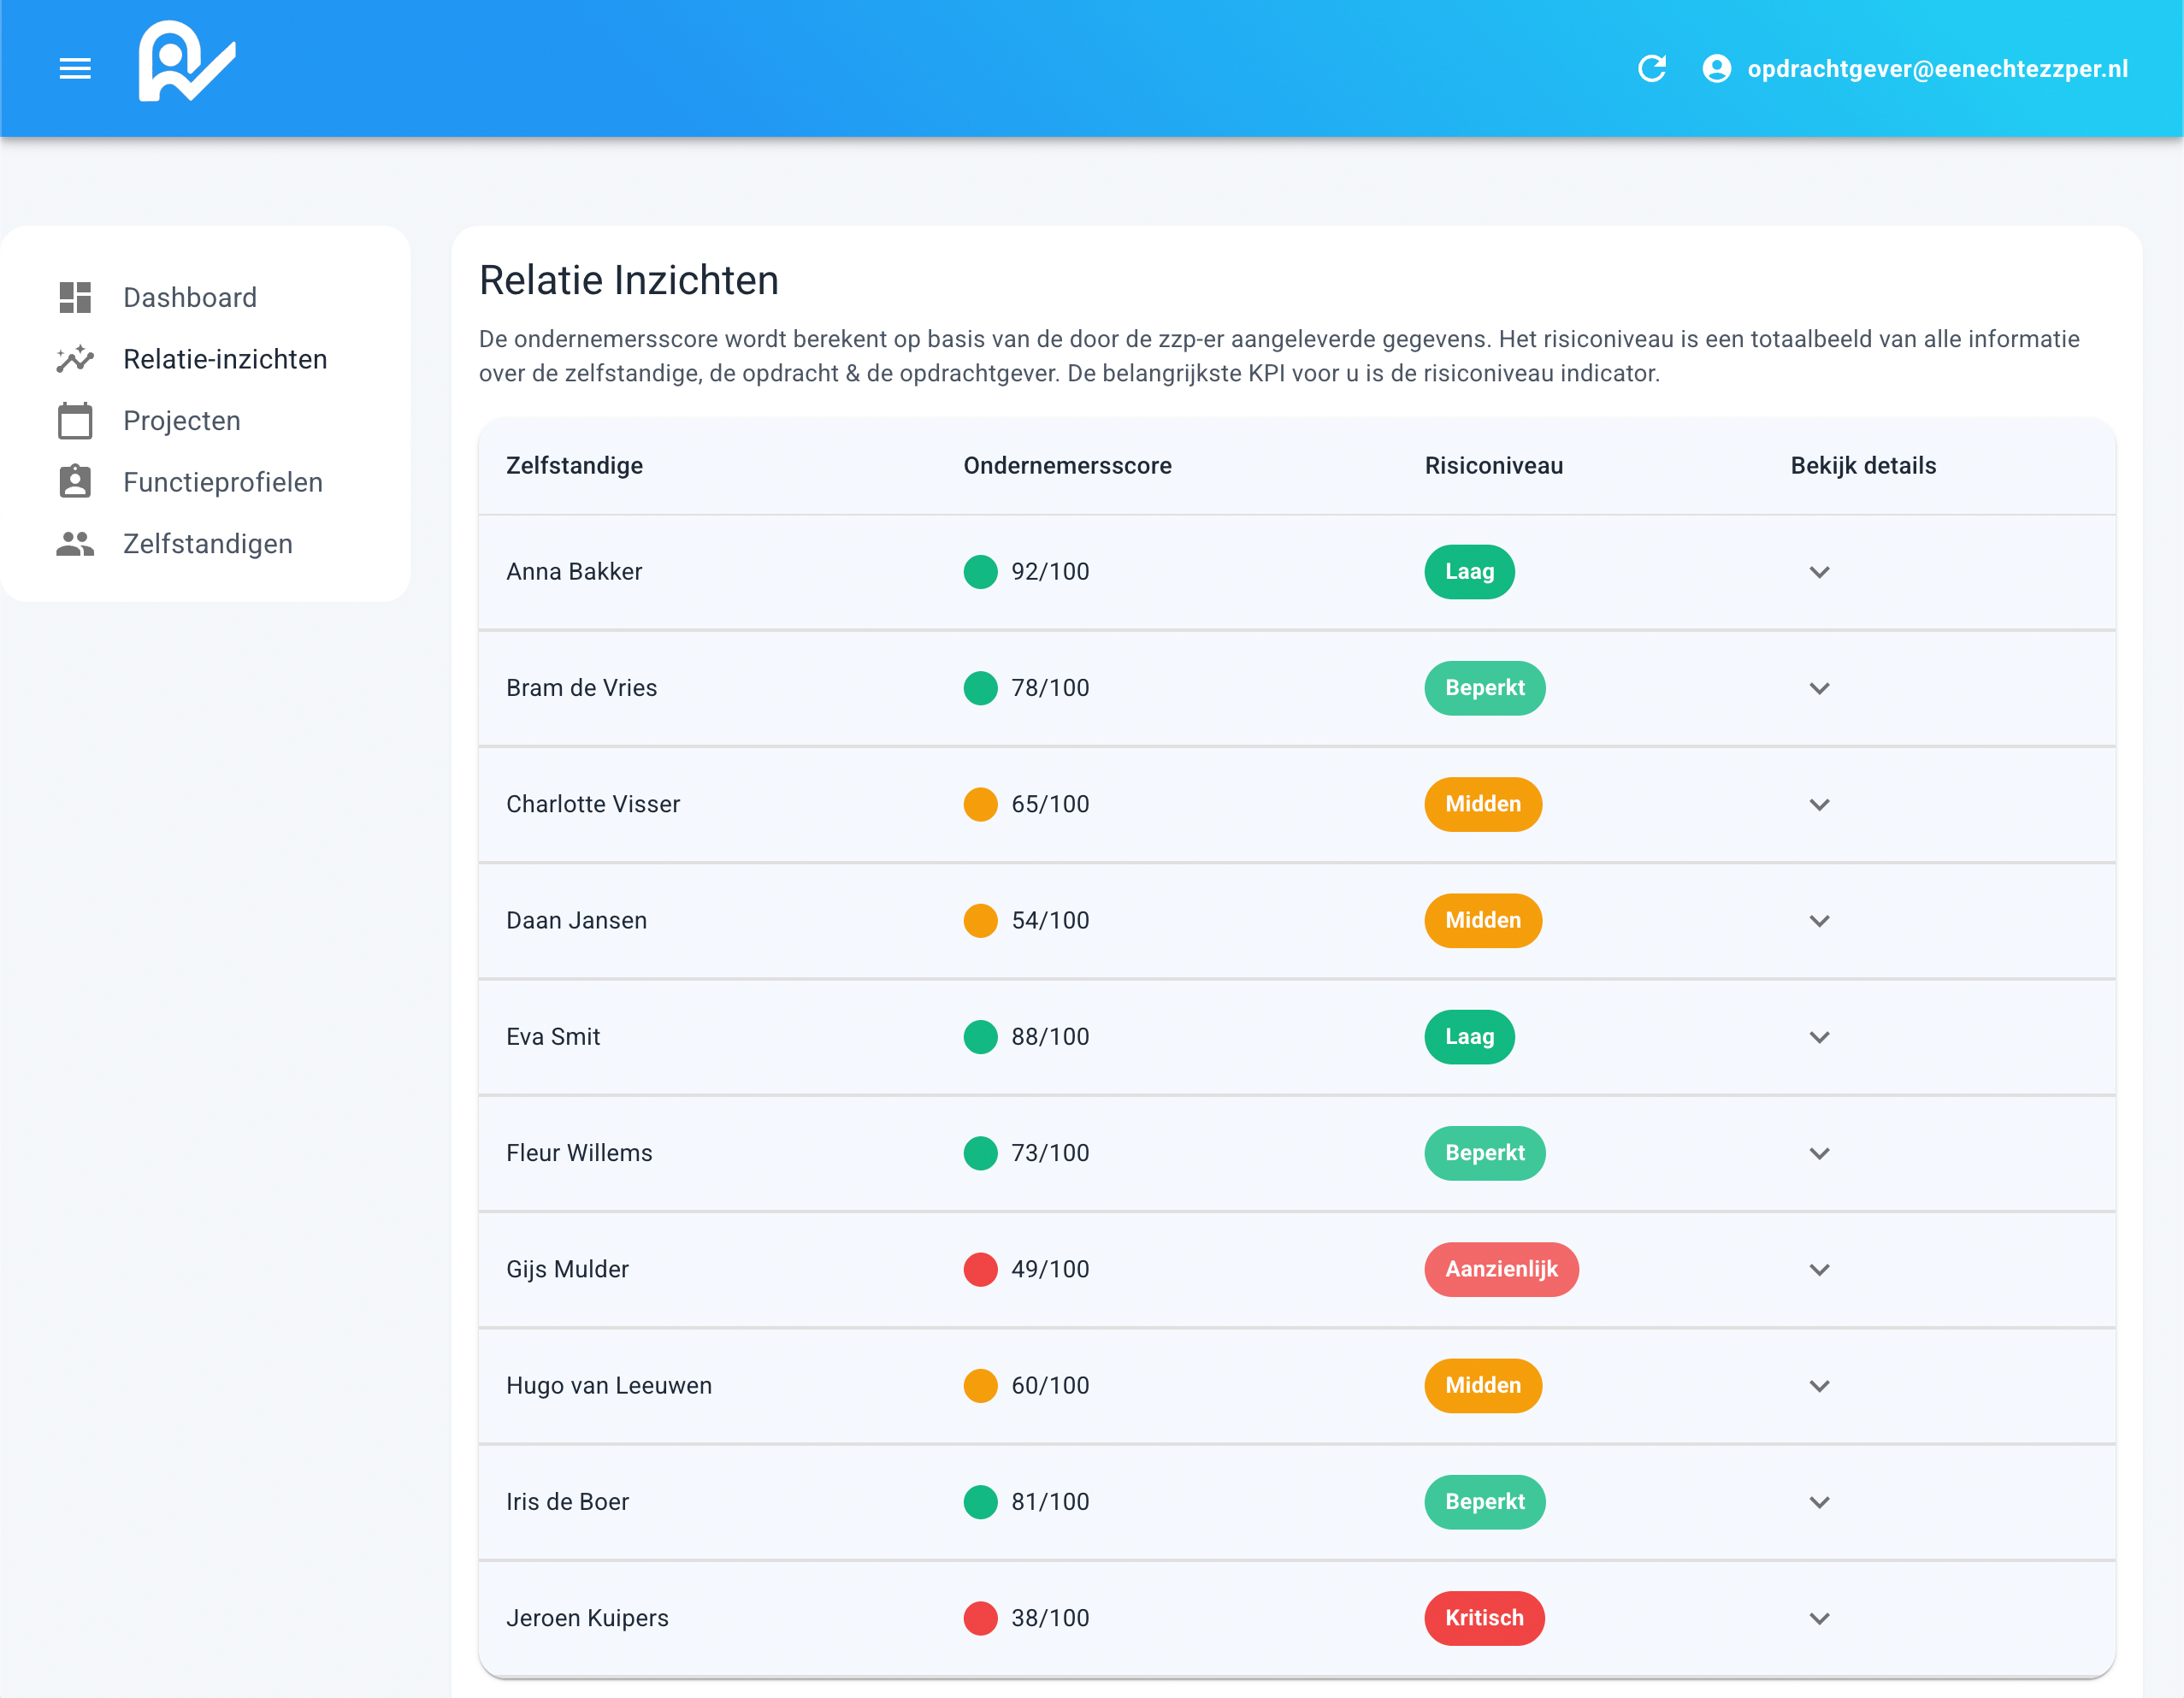Select the name Jeroen Kuipers
The height and width of the screenshot is (1698, 2184).
coord(587,1618)
